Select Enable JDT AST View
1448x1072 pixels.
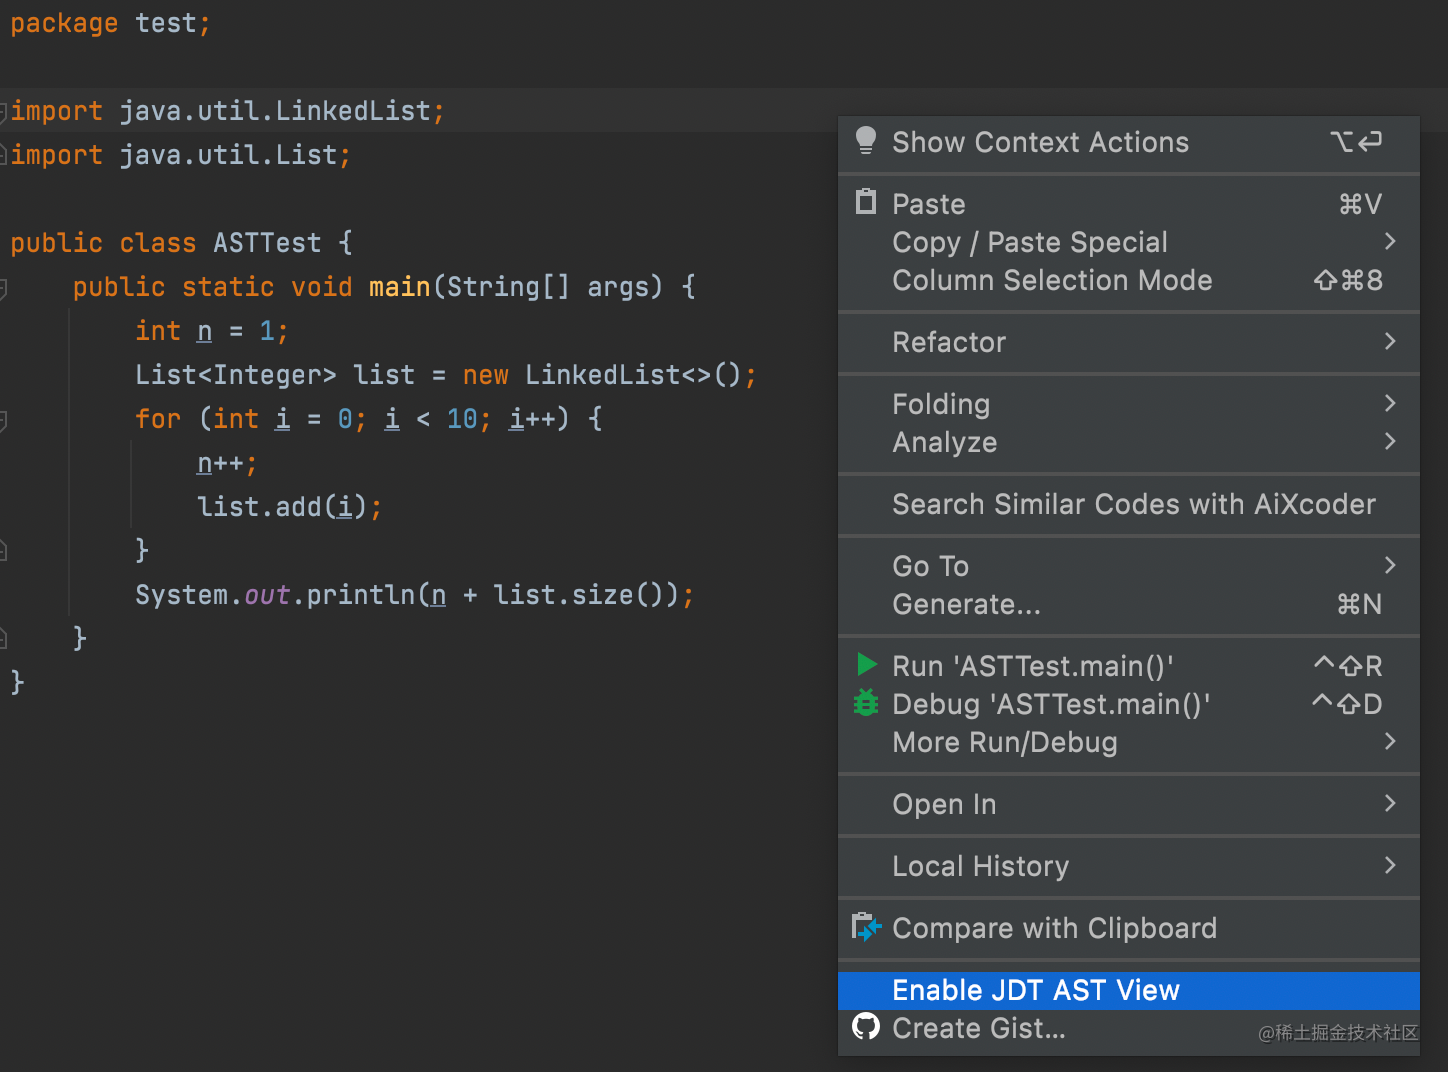[1036, 990]
